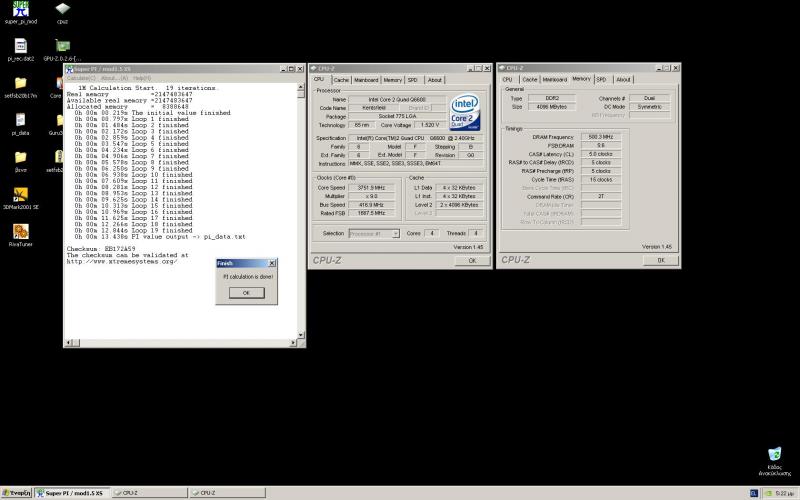800x500 pixels.
Task: Maximize the Super PI window
Action: click(291, 69)
